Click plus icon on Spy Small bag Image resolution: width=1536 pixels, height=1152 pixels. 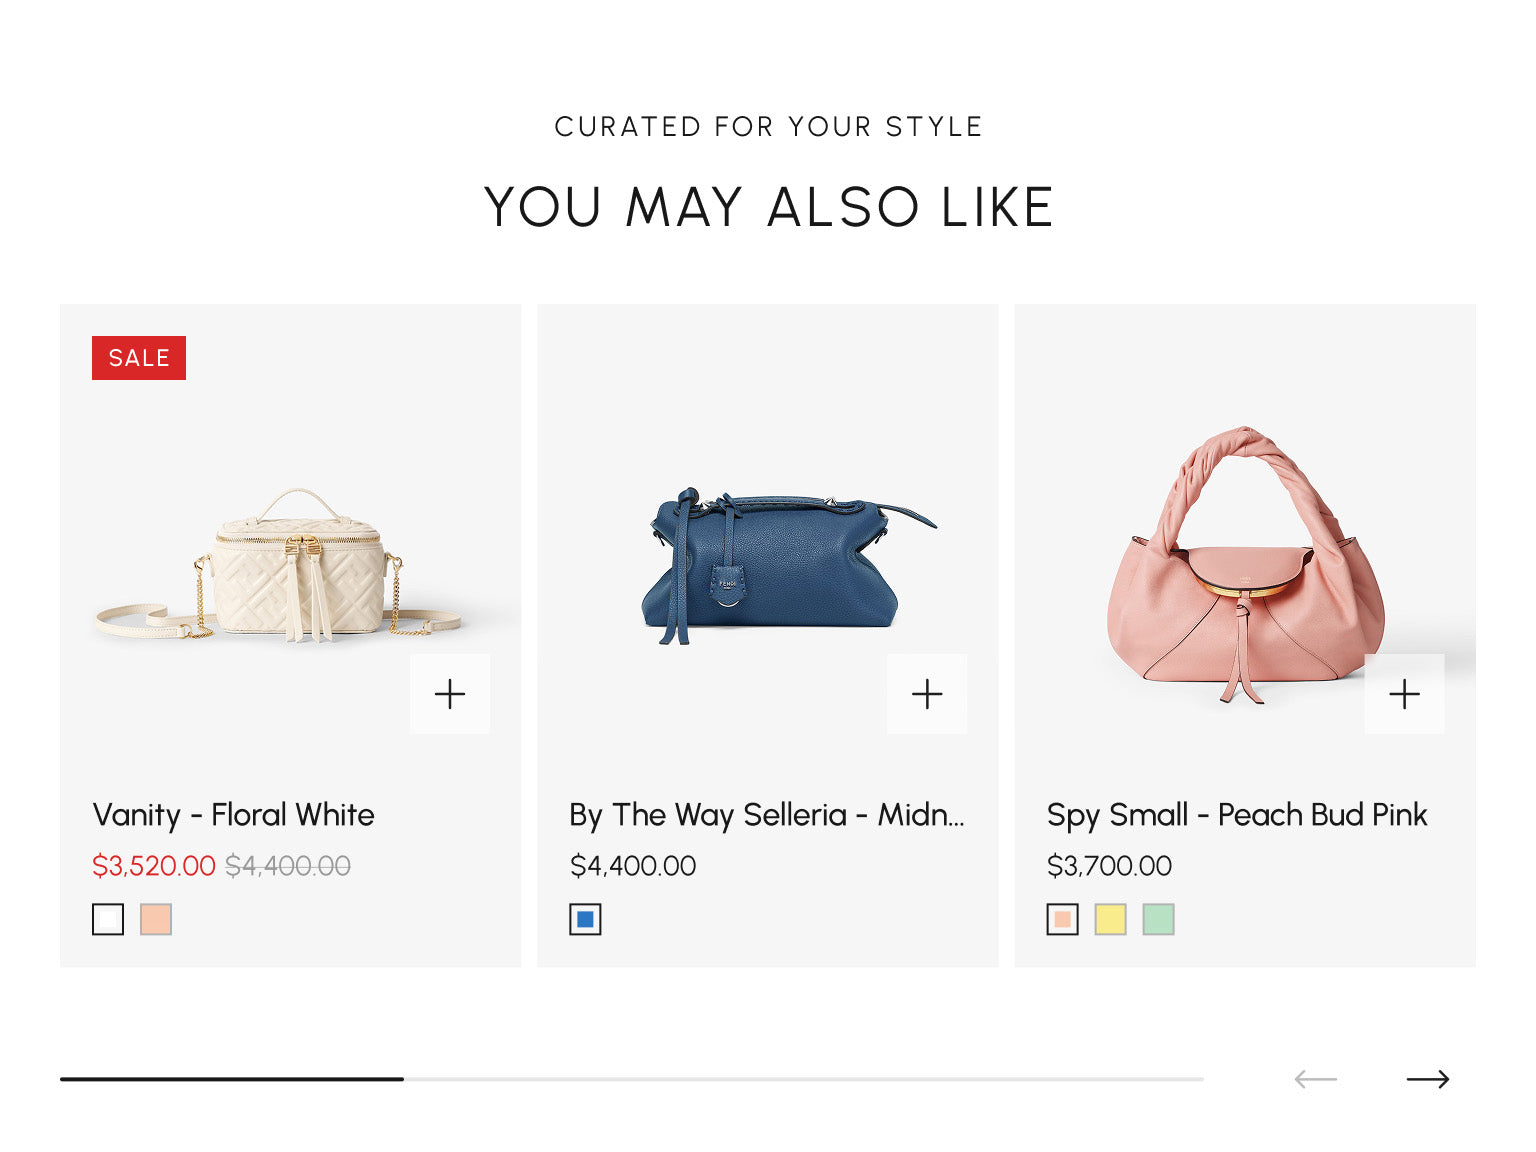[1404, 694]
